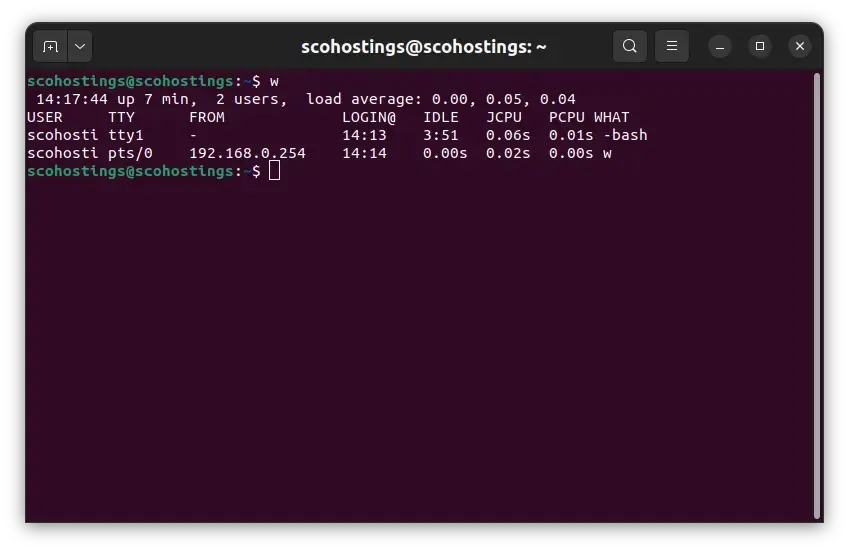Click the JCPU column header
Viewport: 849px width, 551px height.
point(504,117)
